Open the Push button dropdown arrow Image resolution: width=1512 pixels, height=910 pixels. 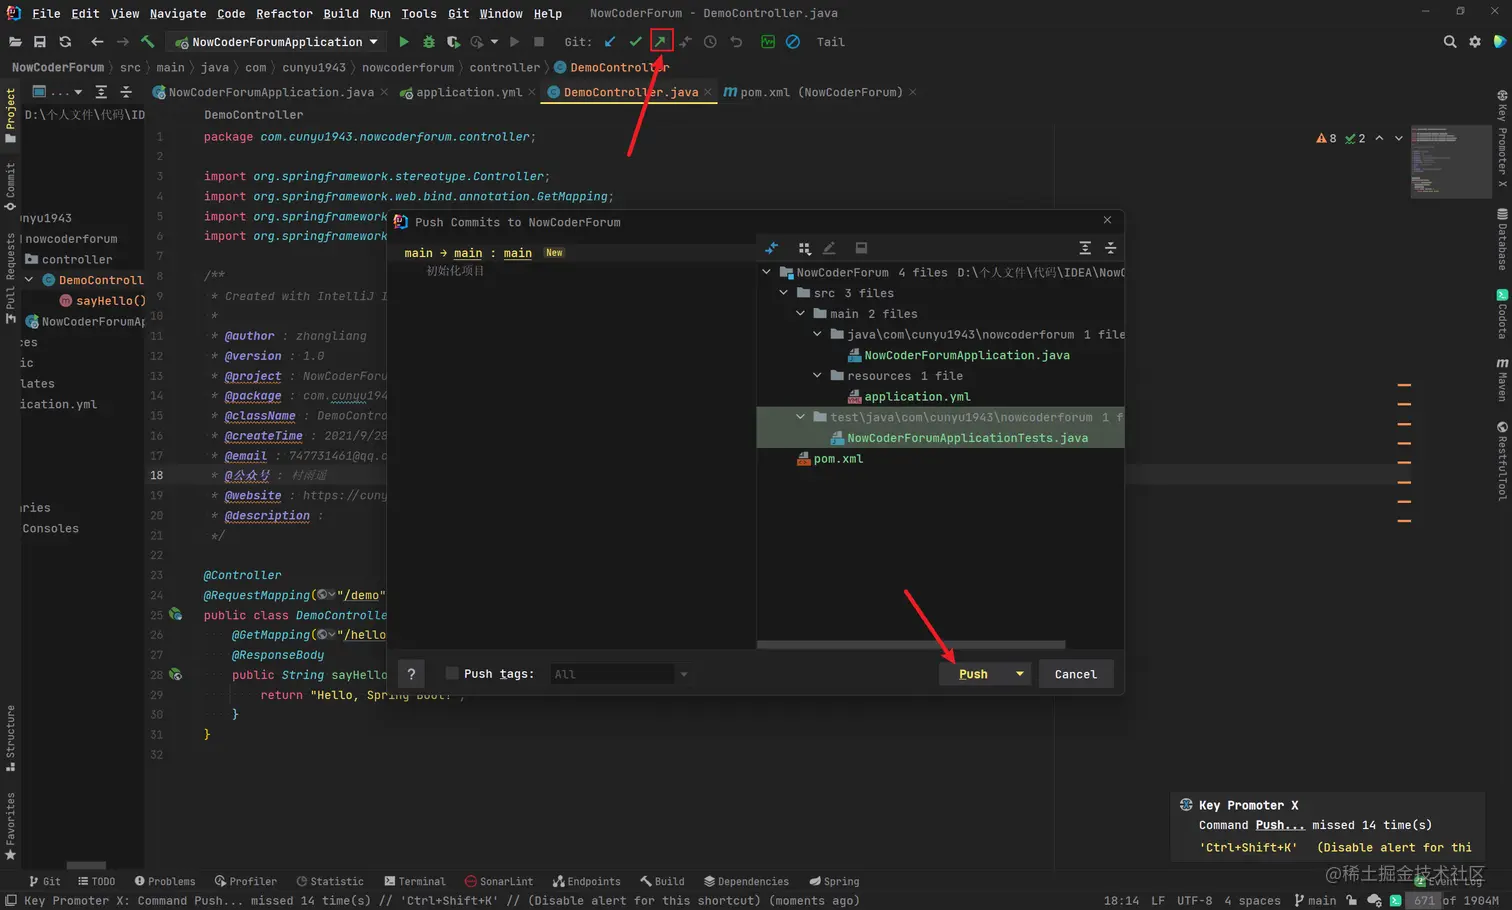tap(1020, 674)
